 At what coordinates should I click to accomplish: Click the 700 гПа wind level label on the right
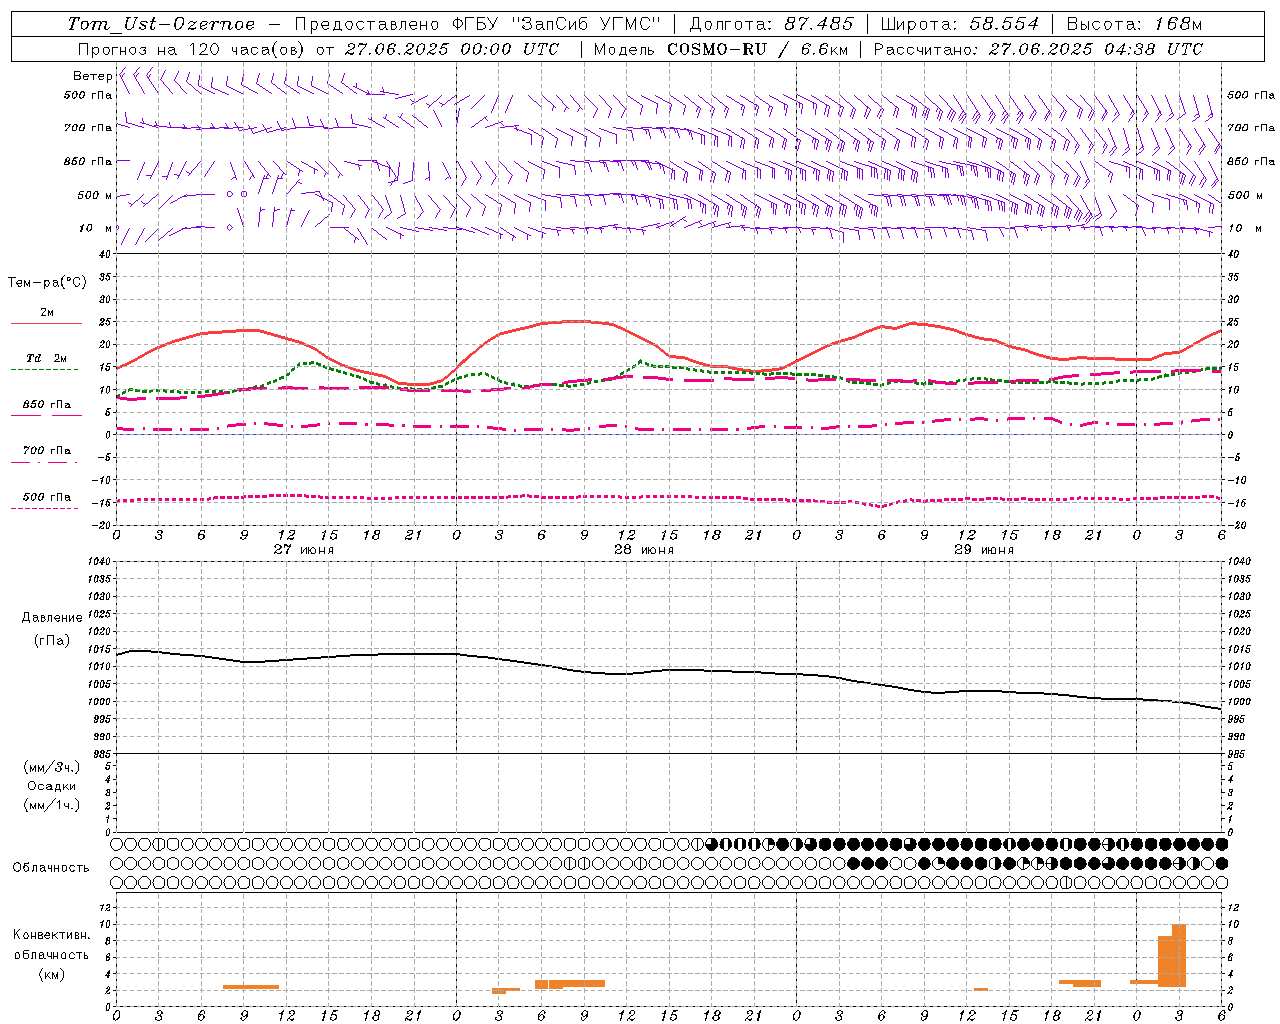1251,128
